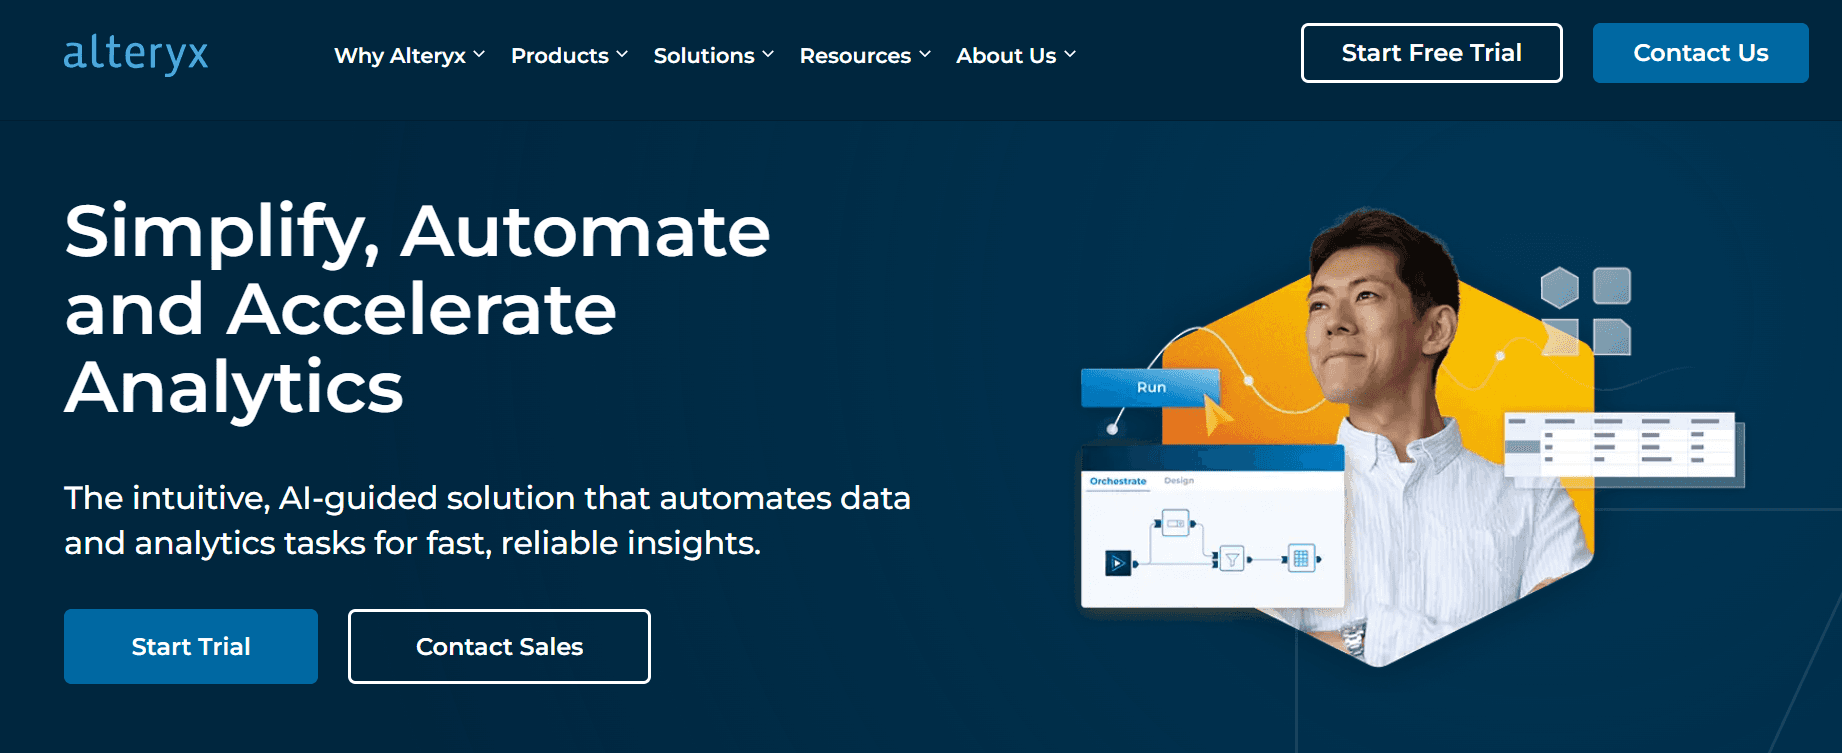1842x753 pixels.
Task: Expand the chevron beside Solutions
Action: (768, 54)
